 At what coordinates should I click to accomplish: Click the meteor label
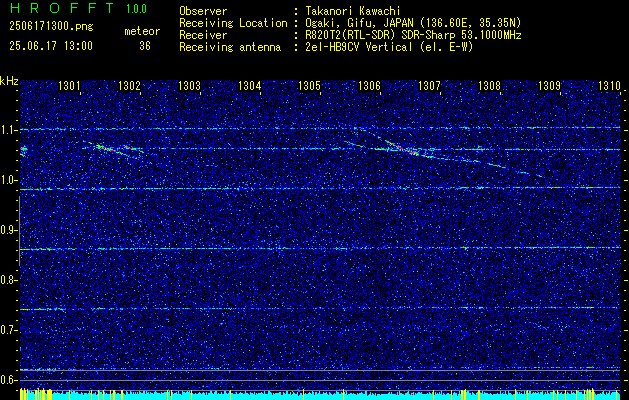point(142,31)
